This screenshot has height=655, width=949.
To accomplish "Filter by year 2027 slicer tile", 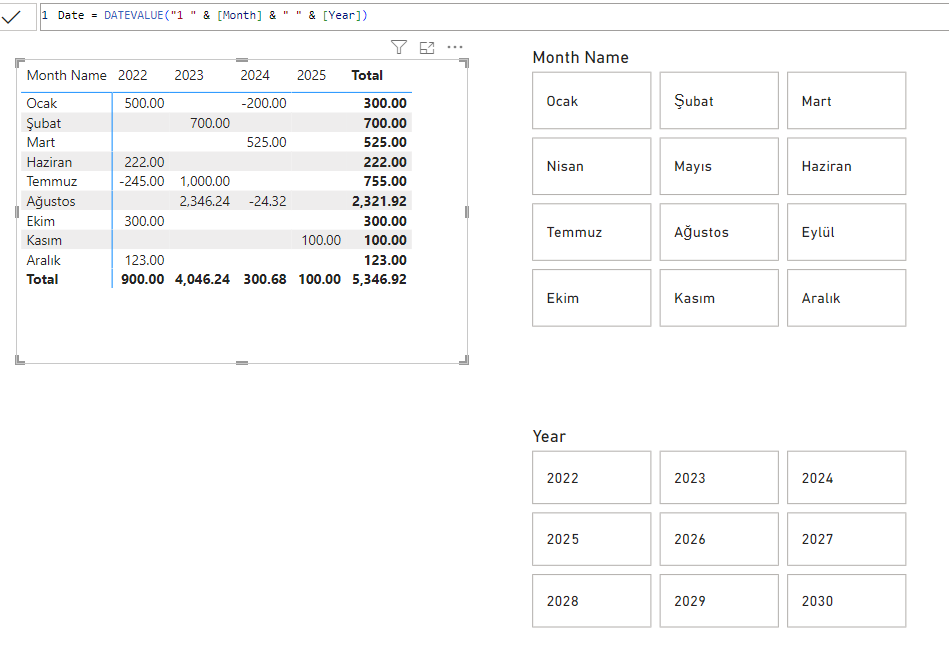I will pyautogui.click(x=846, y=539).
